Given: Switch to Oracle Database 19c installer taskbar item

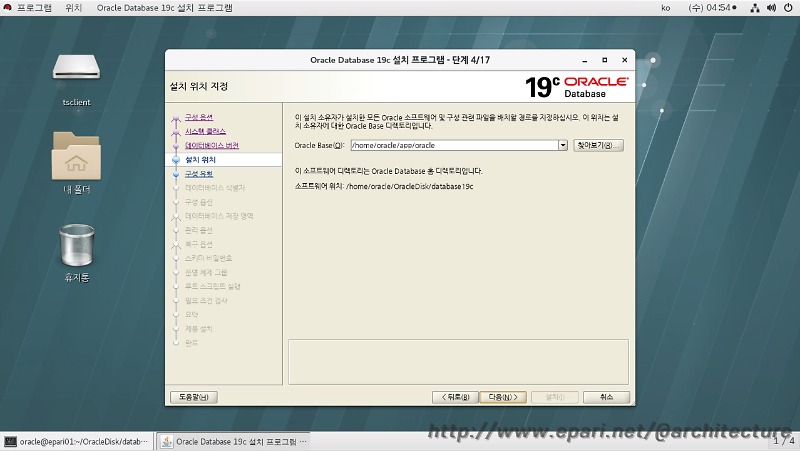Looking at the screenshot, I should tap(234, 441).
